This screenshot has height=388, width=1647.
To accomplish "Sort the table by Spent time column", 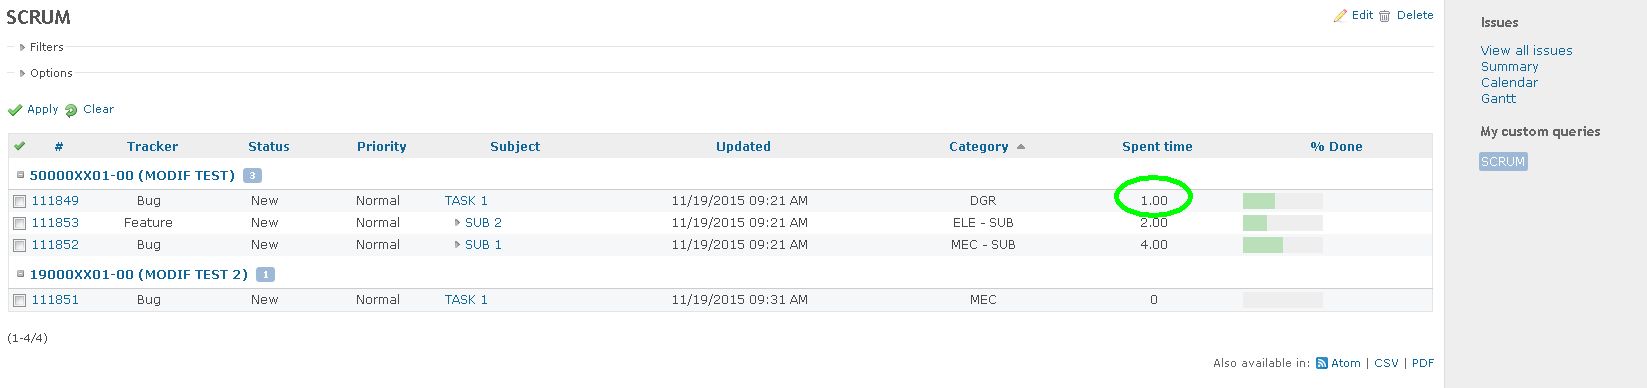I will click(x=1157, y=147).
